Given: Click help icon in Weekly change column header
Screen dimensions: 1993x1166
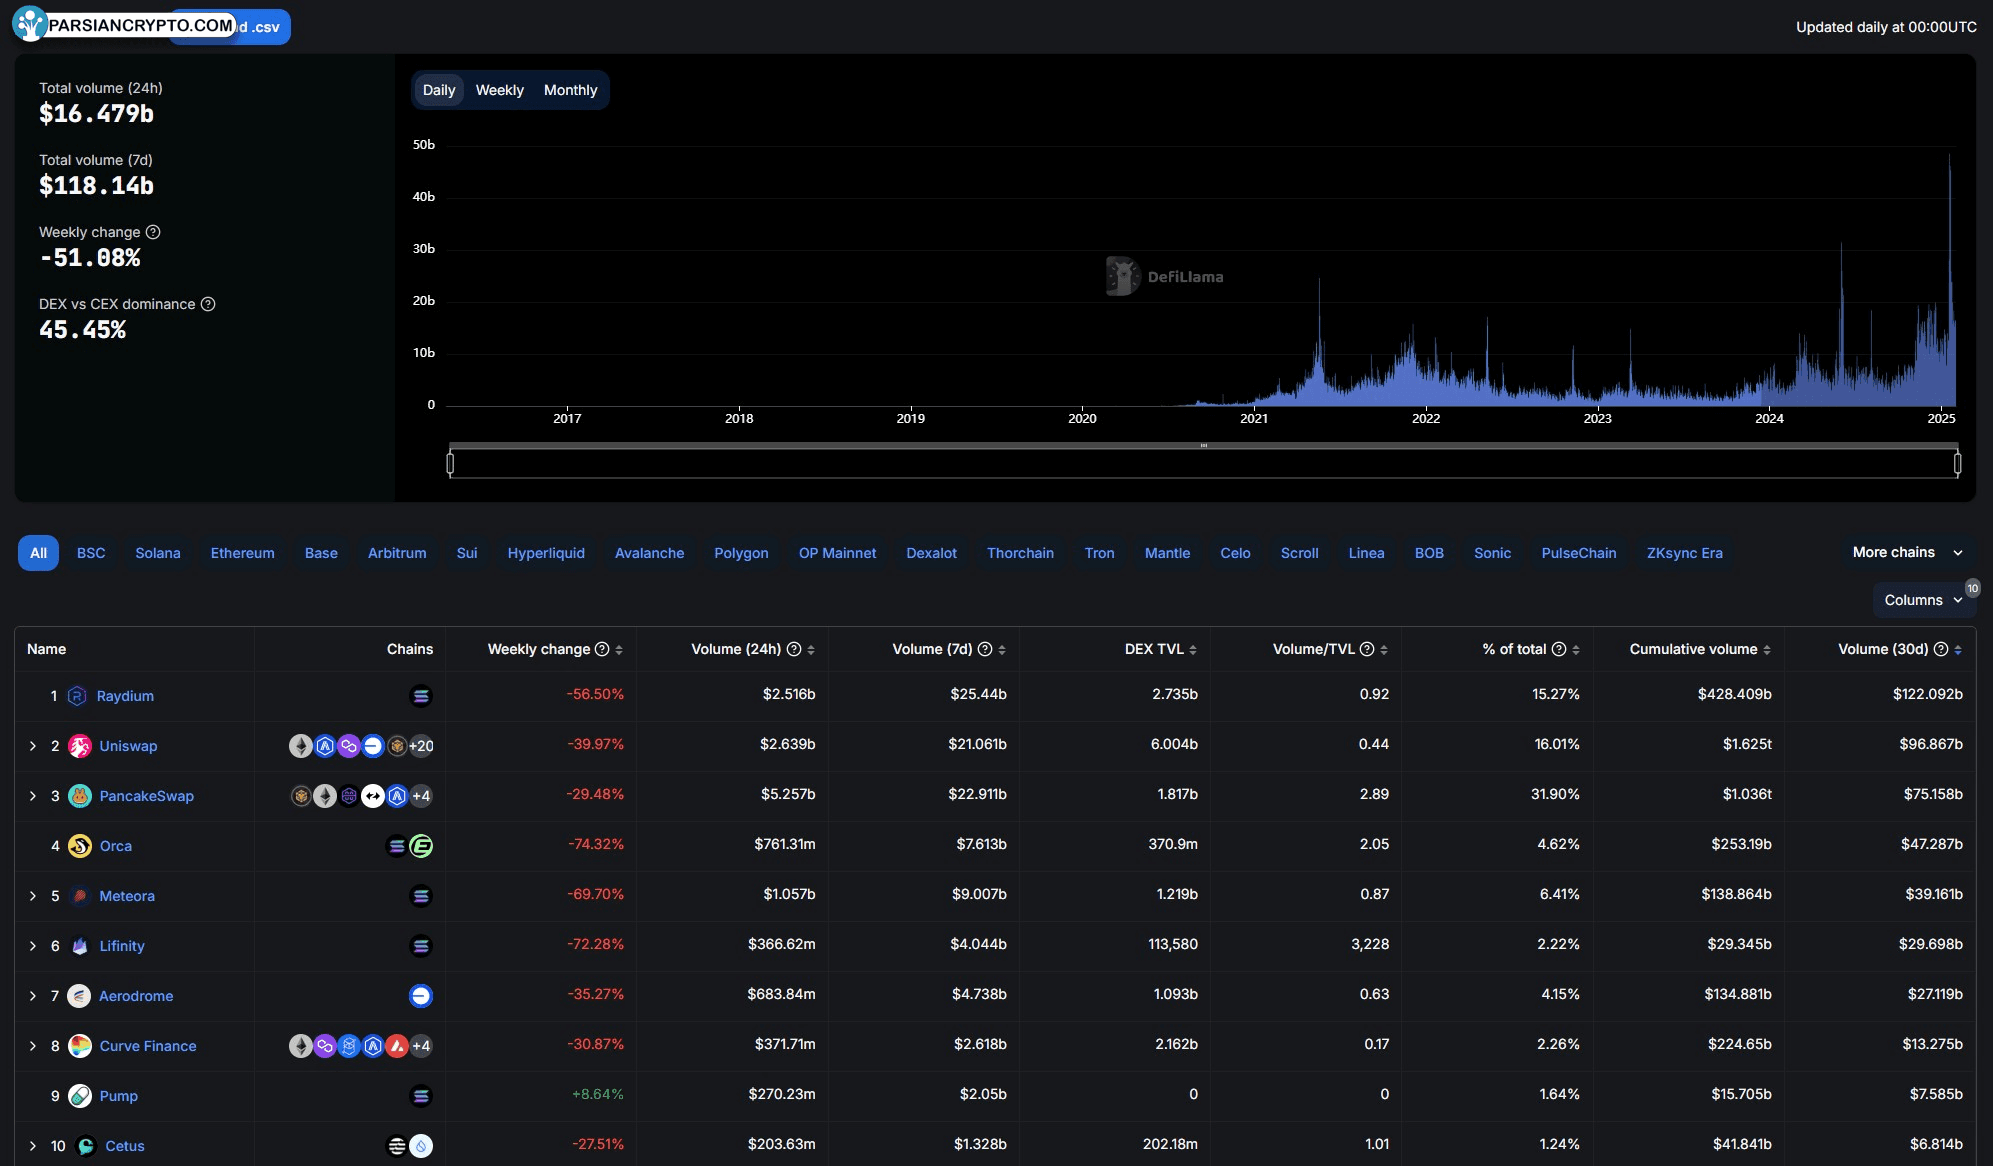Looking at the screenshot, I should [x=602, y=649].
